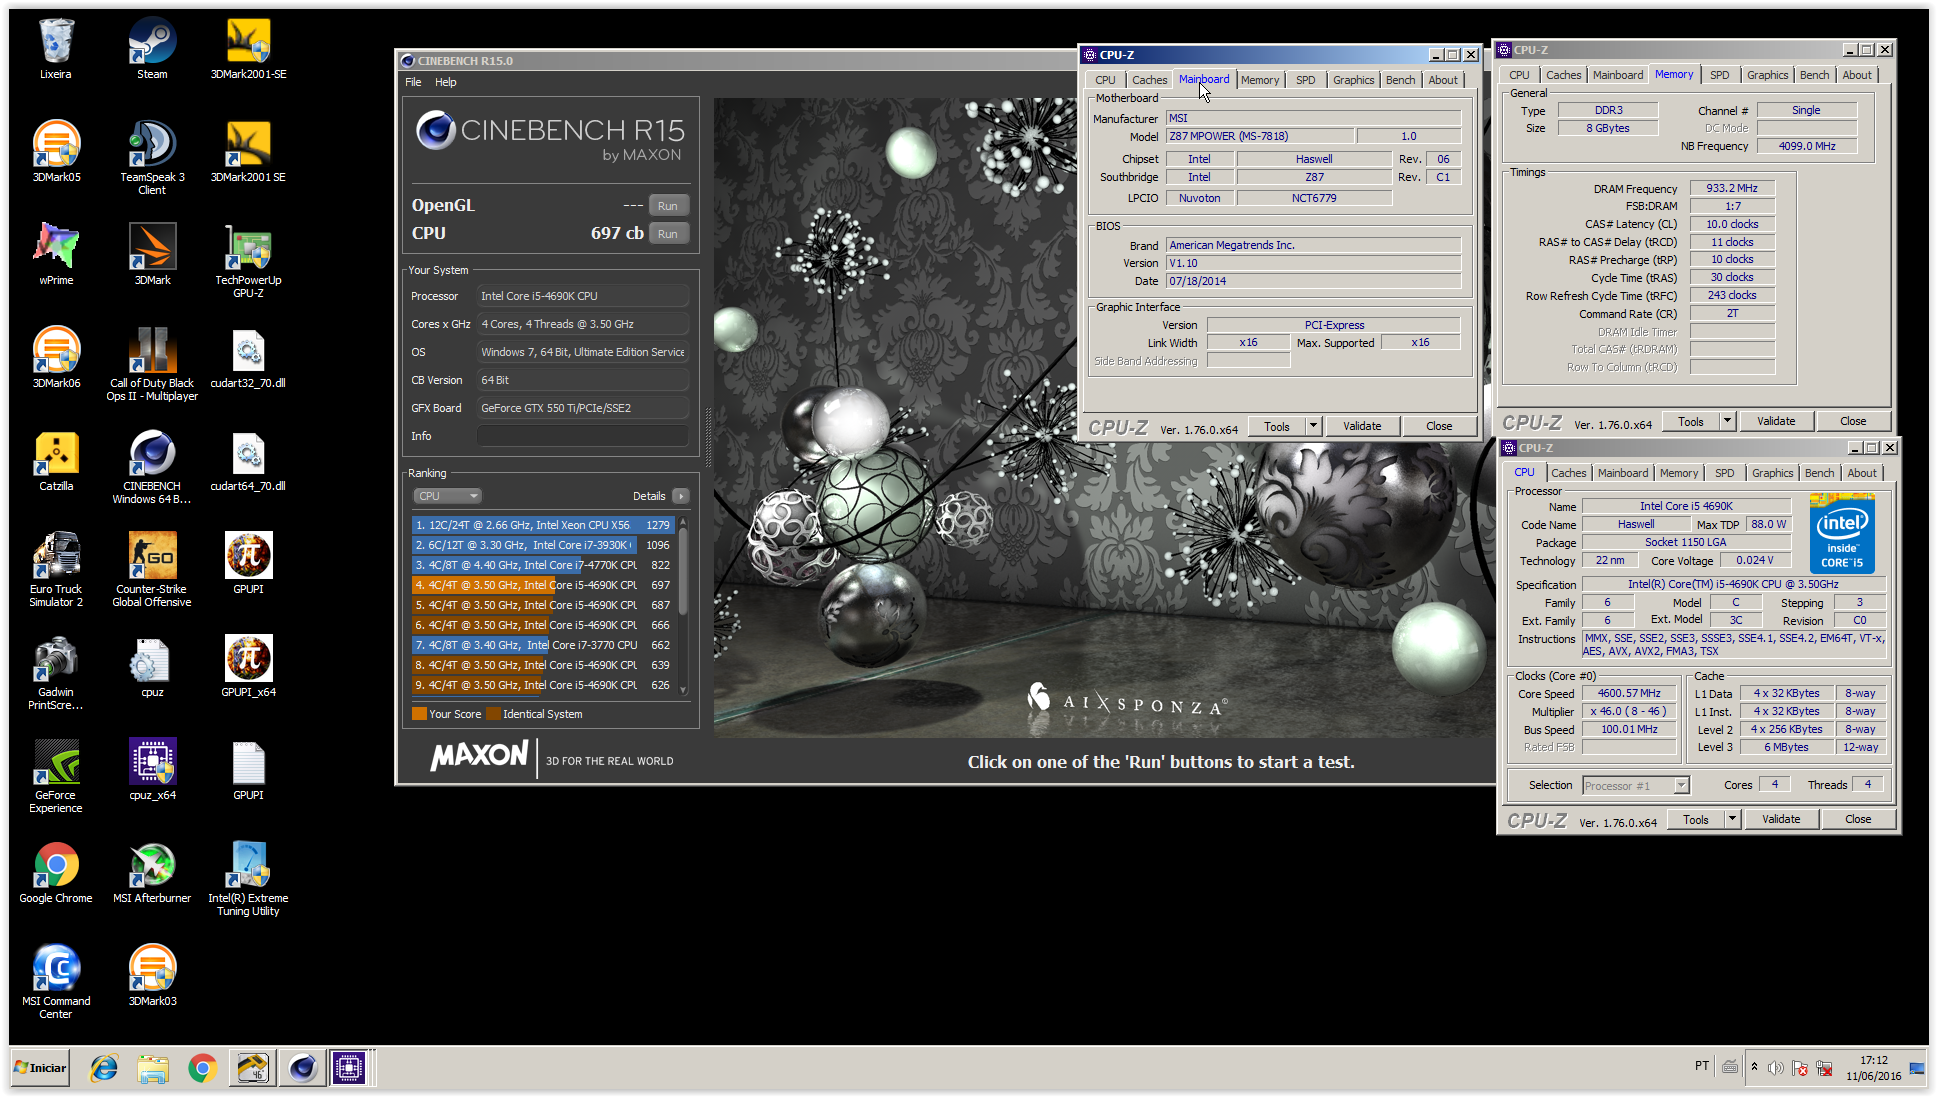Select the GPUPI_x64 desktop icon

(x=248, y=666)
